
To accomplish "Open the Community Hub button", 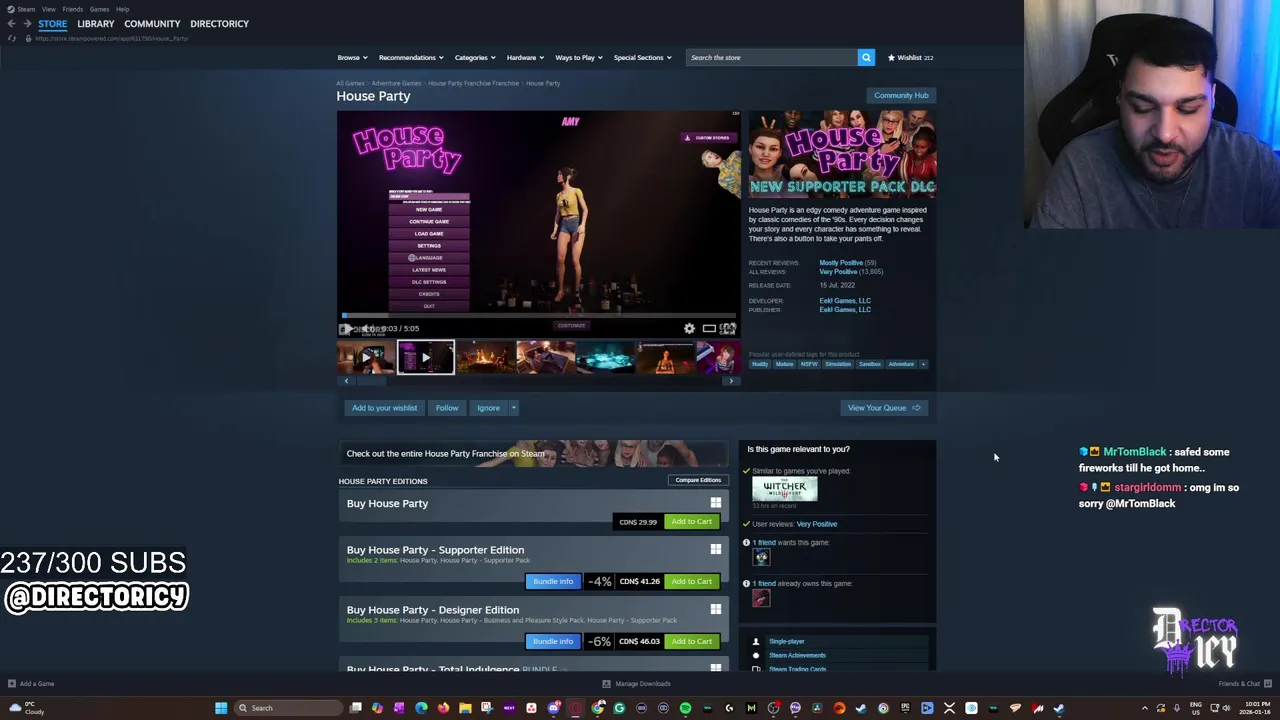I will [x=901, y=95].
